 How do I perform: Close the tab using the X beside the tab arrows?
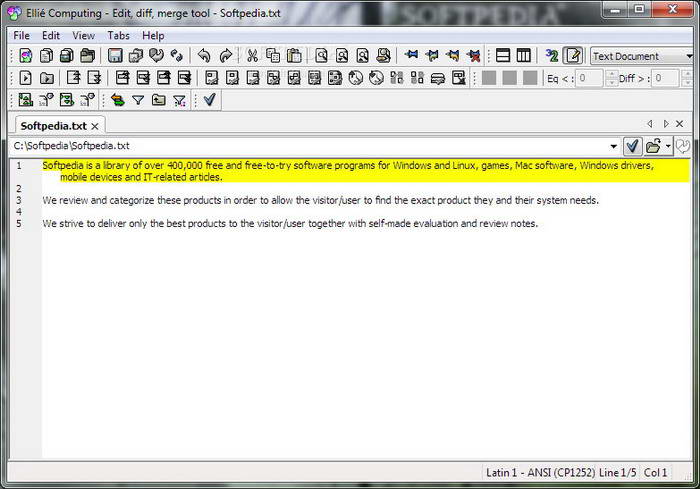point(679,124)
